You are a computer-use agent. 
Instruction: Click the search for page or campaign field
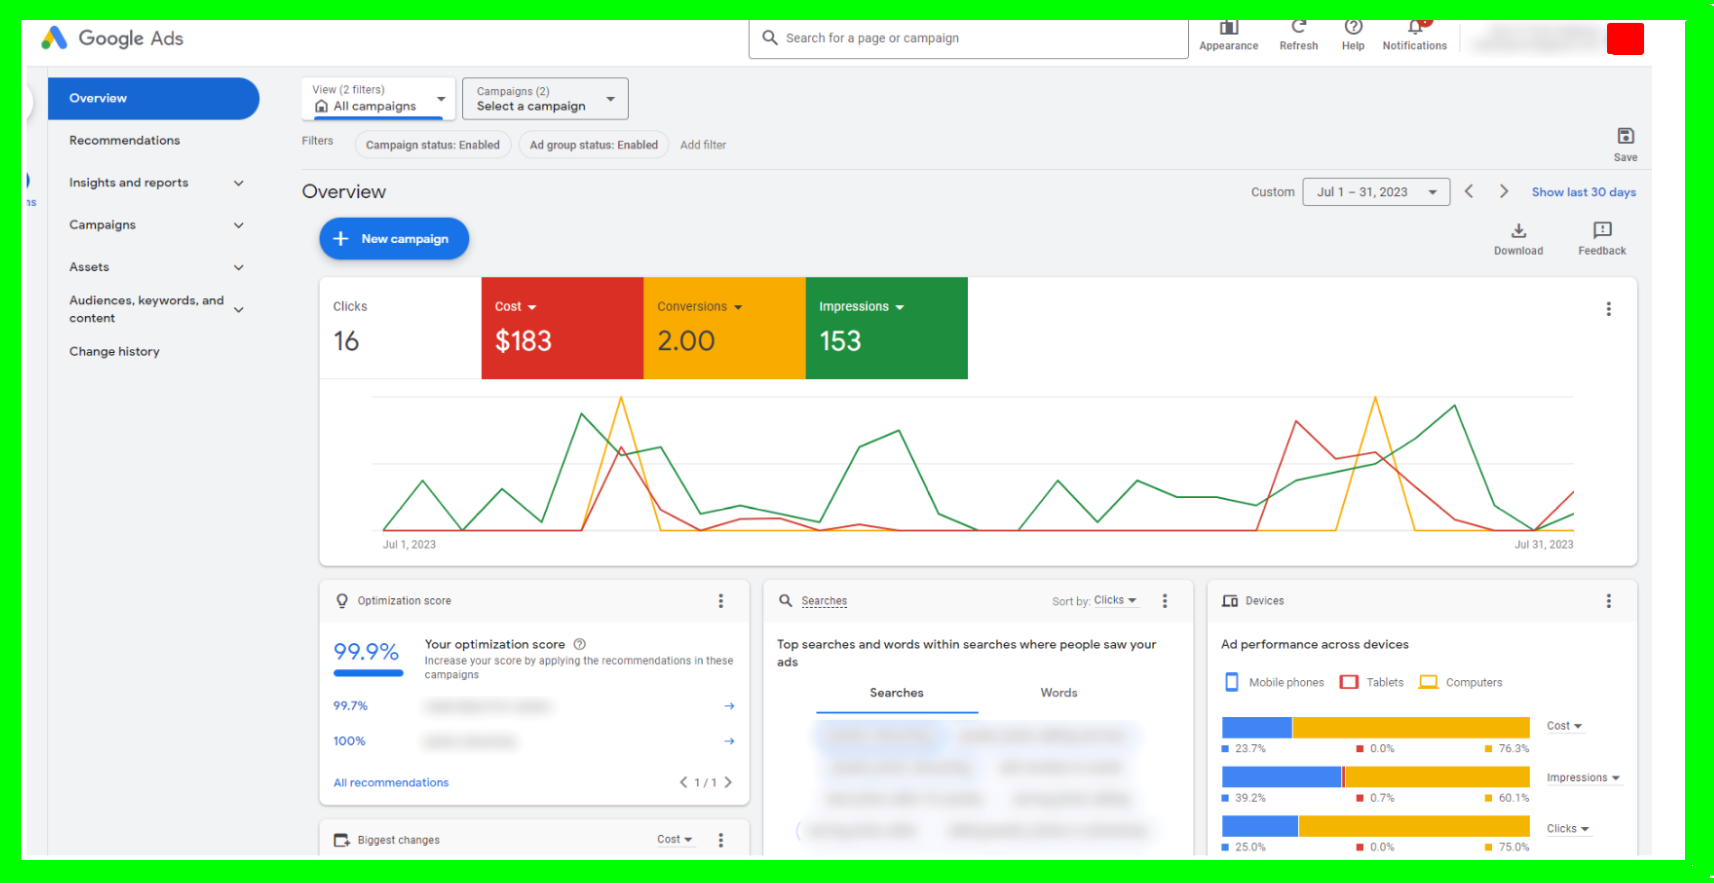coord(968,38)
